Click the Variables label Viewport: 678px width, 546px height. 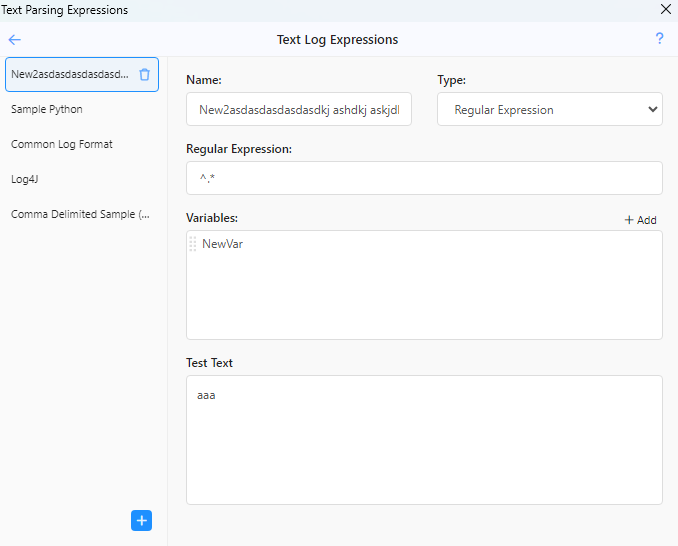212,218
